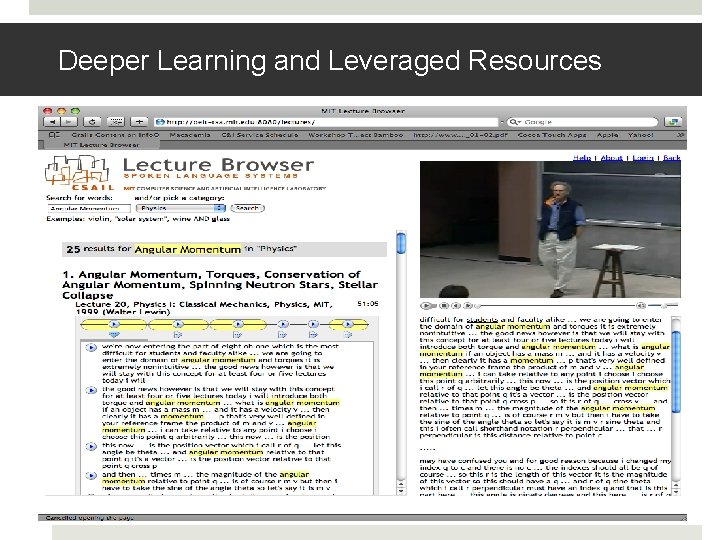Play the second highlighted timeline segment
This screenshot has width=720, height=540.
click(178, 325)
